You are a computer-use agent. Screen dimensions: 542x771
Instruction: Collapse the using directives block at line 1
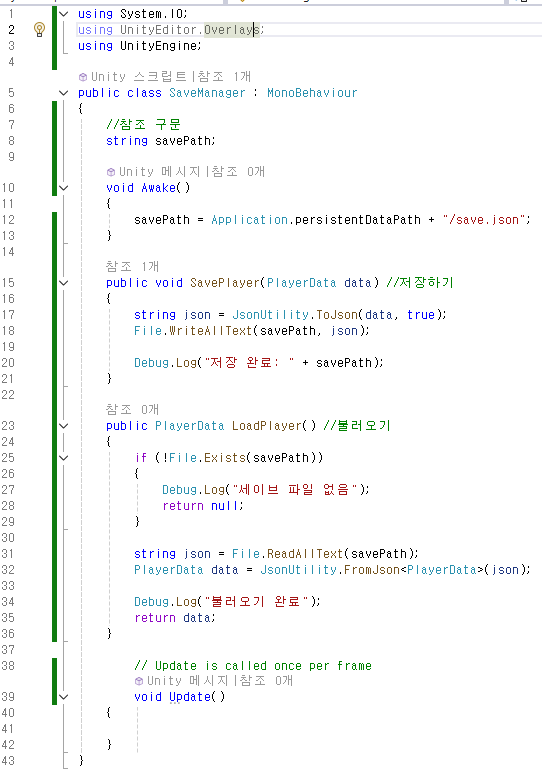pyautogui.click(x=63, y=14)
